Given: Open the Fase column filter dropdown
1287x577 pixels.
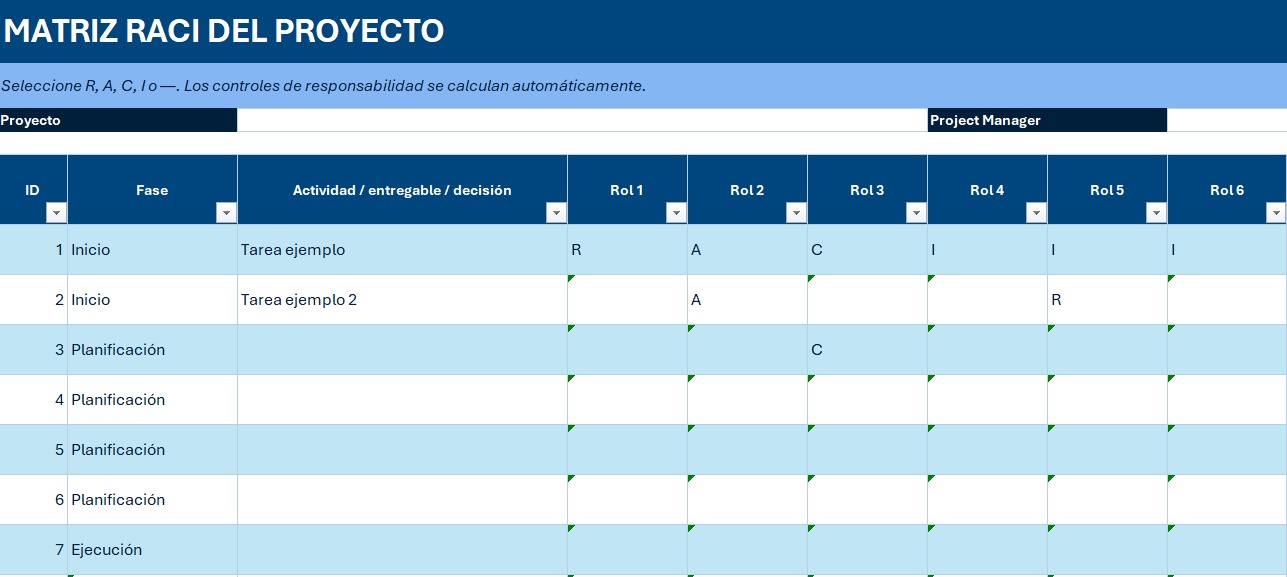Looking at the screenshot, I should click(x=227, y=213).
